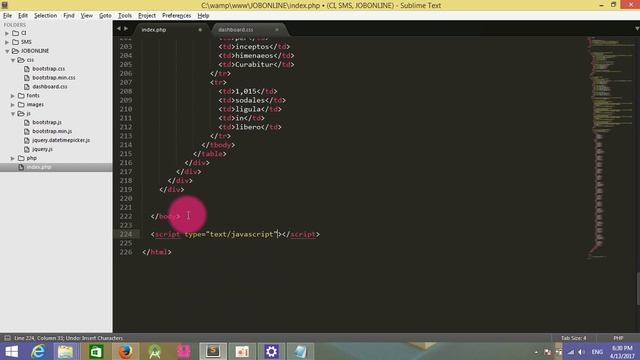
Task: Open the Tools menu
Action: 125,16
